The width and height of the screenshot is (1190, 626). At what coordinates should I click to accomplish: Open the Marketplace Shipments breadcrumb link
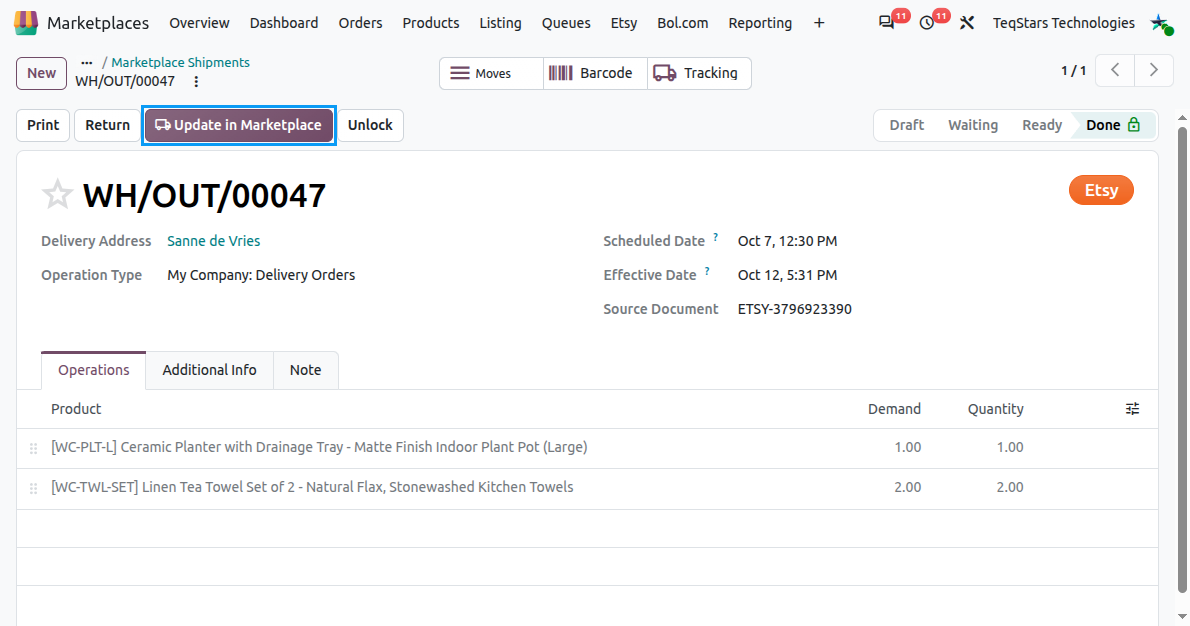coord(181,62)
